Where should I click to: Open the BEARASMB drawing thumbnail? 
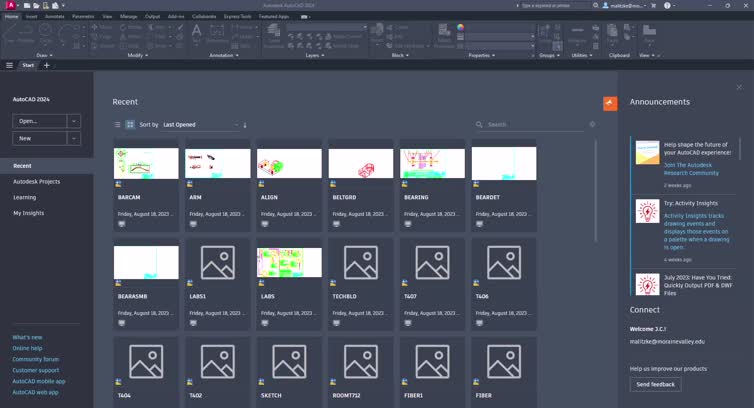pyautogui.click(x=146, y=262)
